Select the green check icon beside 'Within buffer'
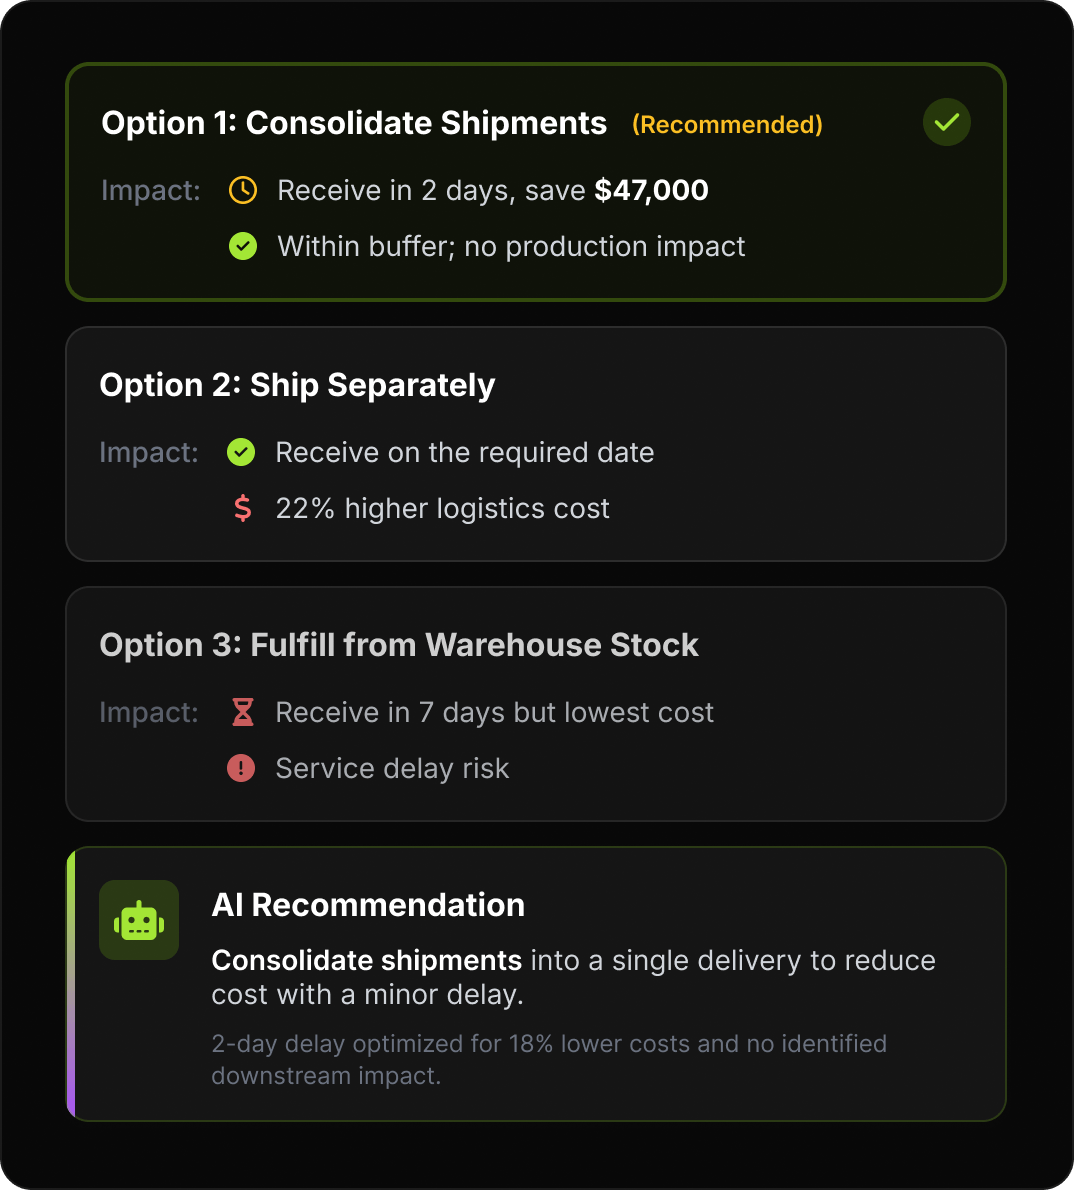Viewport: 1074px width, 1190px height. coord(242,246)
